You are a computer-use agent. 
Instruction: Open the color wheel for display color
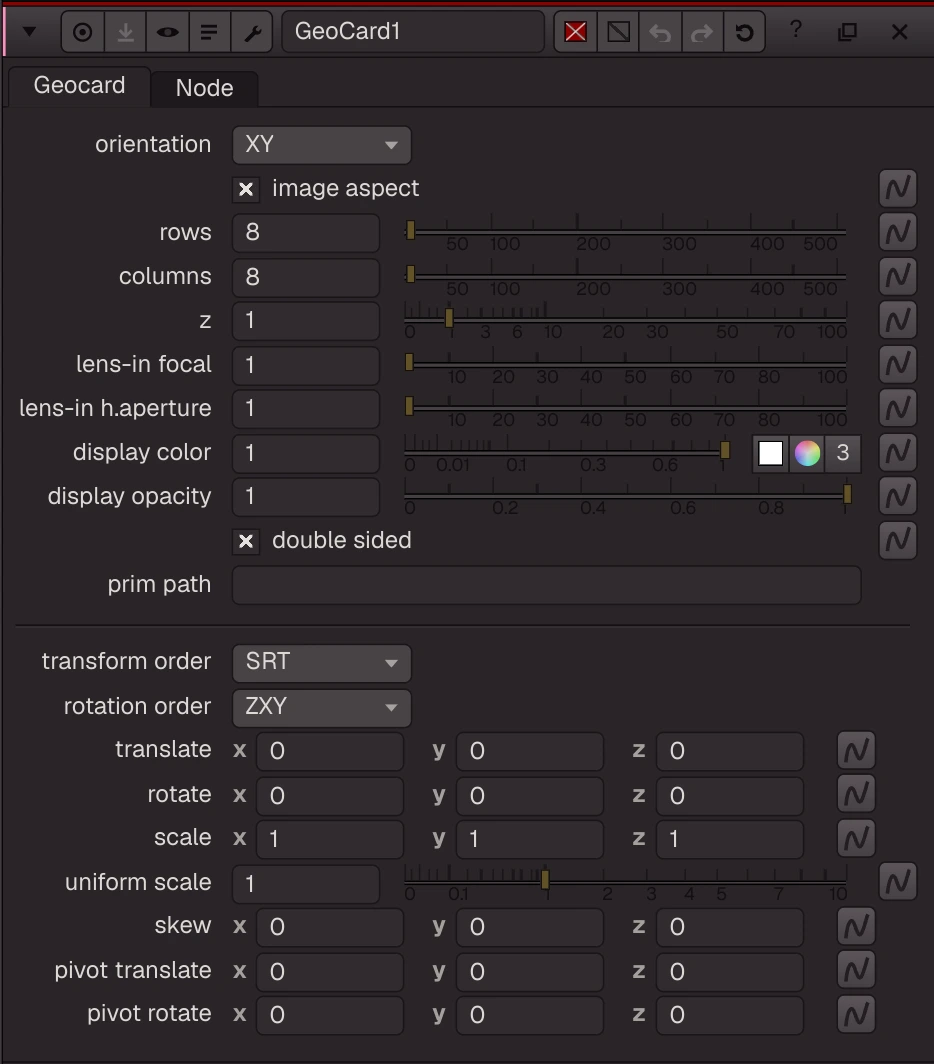coord(807,453)
